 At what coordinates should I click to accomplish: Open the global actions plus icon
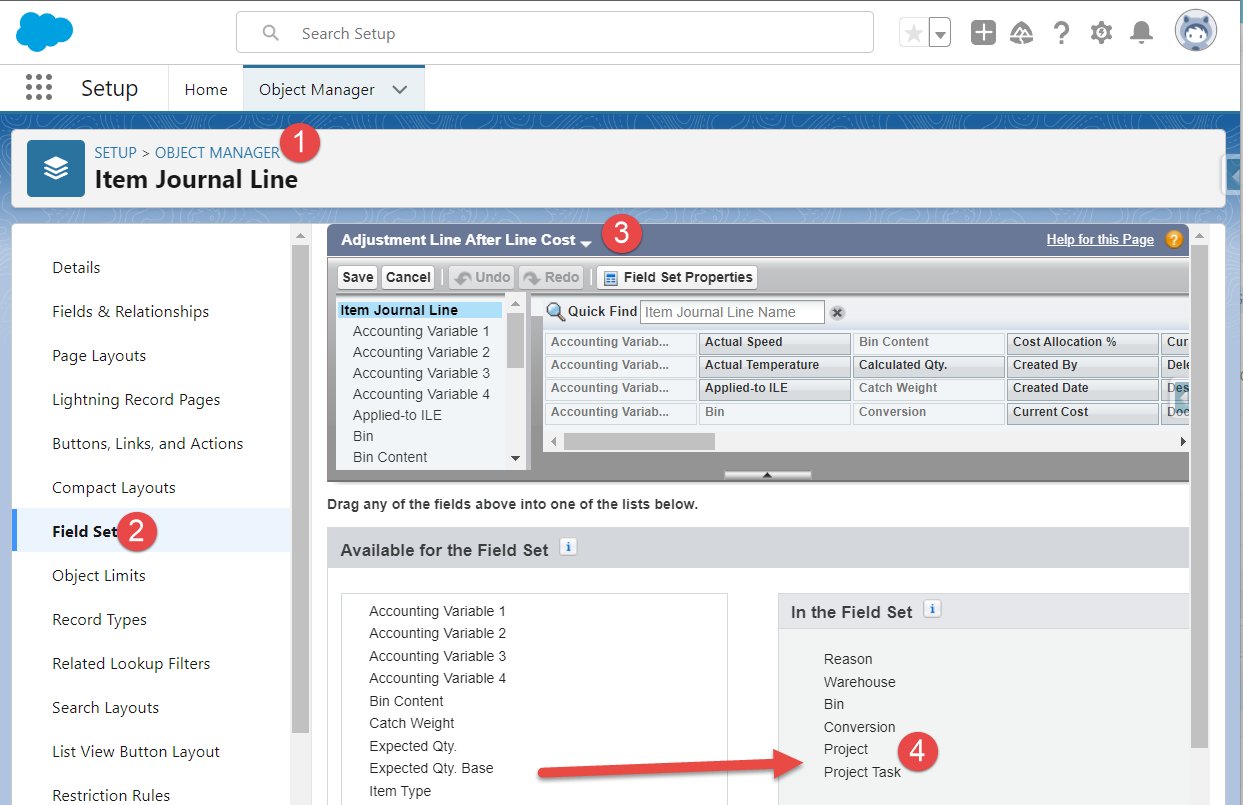pyautogui.click(x=984, y=33)
